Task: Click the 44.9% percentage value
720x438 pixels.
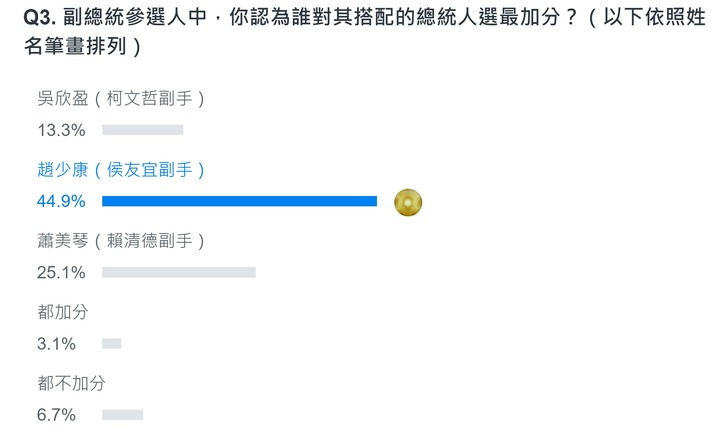Action: [61, 201]
